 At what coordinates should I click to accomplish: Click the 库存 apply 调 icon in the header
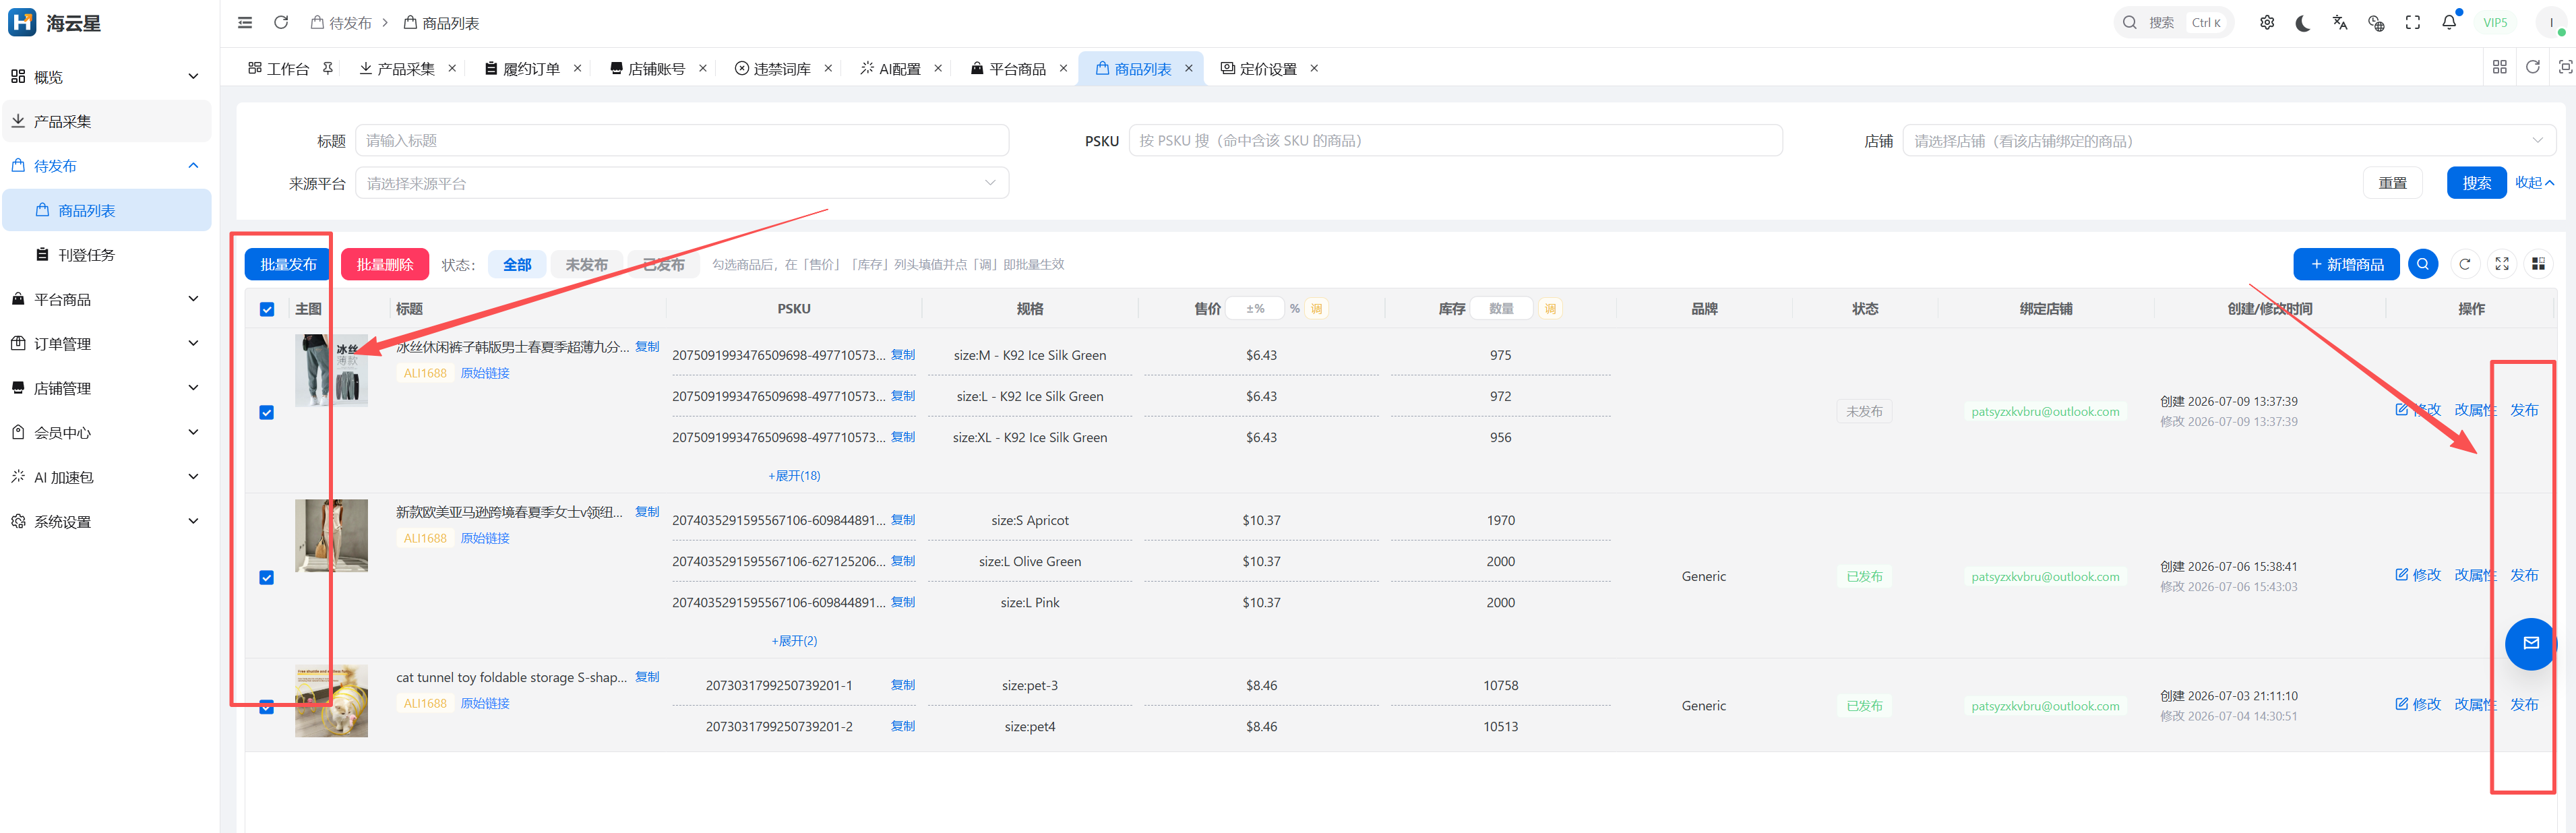pyautogui.click(x=1550, y=309)
